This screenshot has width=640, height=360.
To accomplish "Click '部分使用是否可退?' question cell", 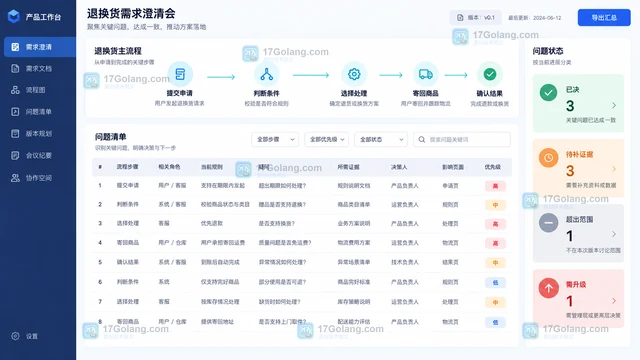I will click(x=282, y=282).
